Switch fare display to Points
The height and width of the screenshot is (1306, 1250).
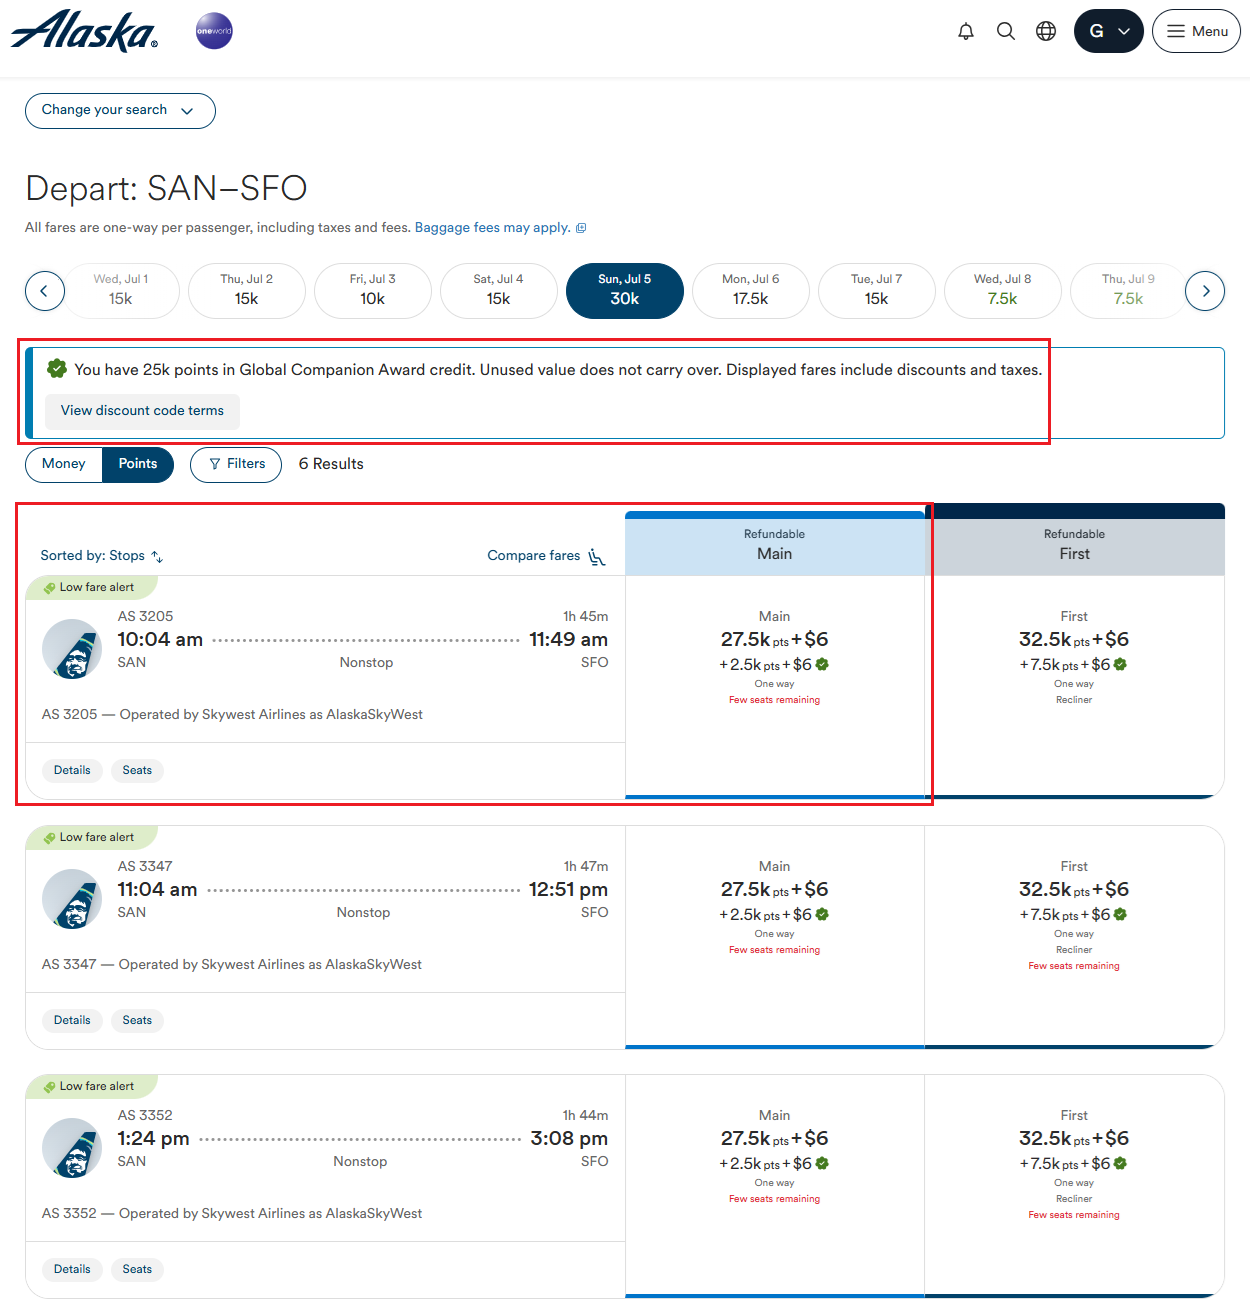[x=138, y=464]
